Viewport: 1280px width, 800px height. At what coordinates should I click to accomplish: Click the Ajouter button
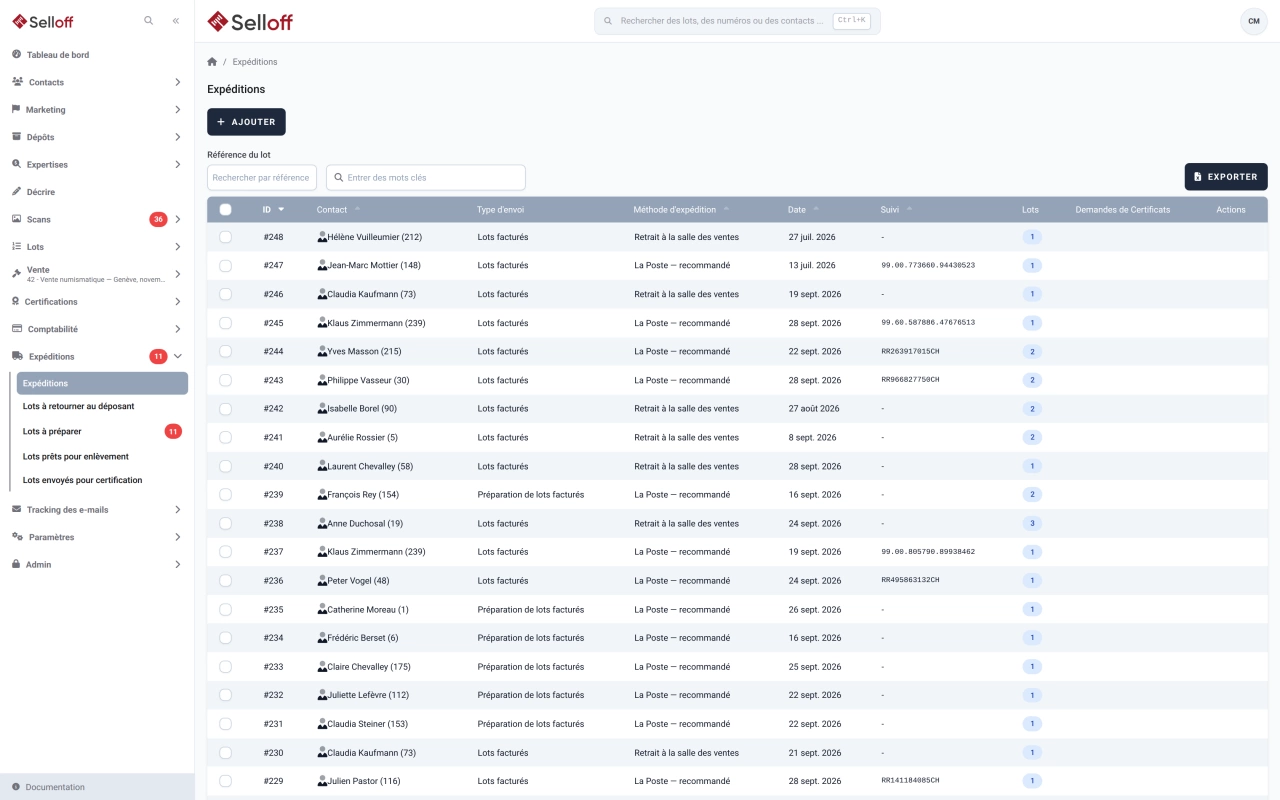point(246,122)
